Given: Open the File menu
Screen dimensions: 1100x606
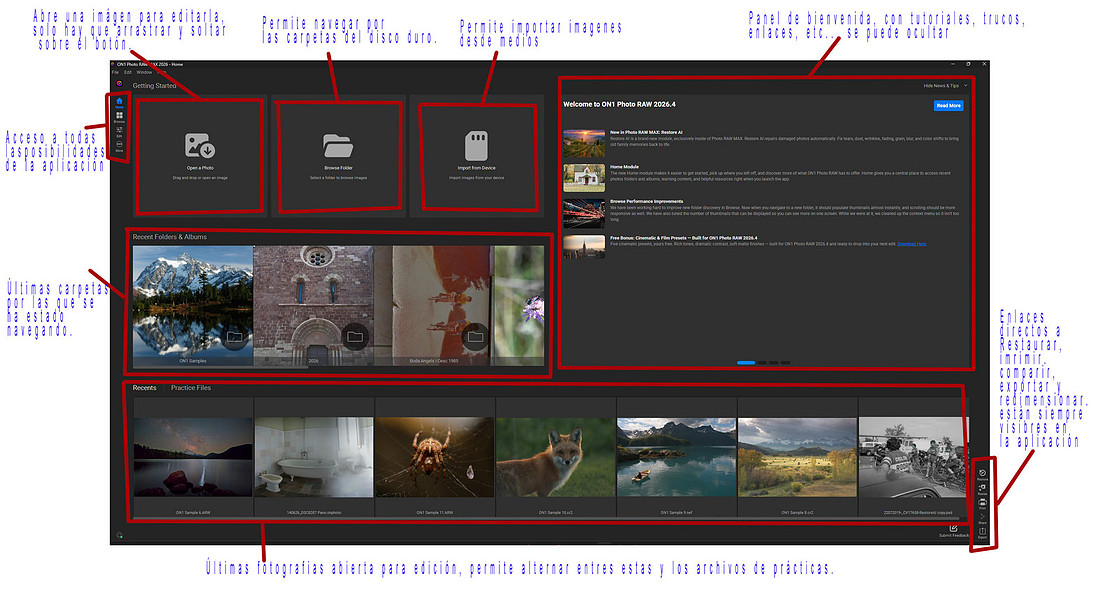Looking at the screenshot, I should coord(115,72).
